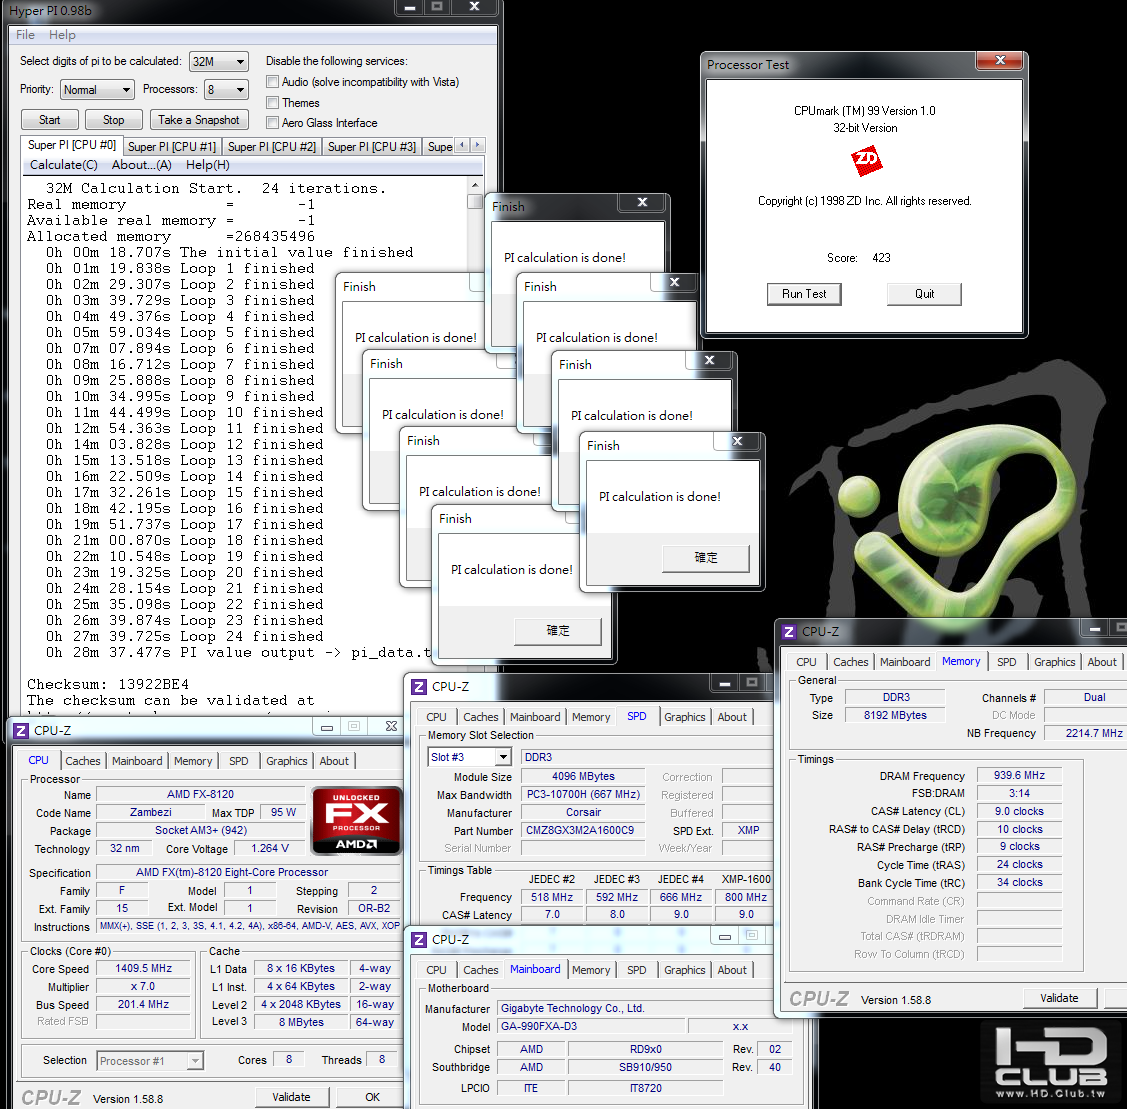
Task: Click the Stop button in Hyper PI
Action: pos(114,120)
